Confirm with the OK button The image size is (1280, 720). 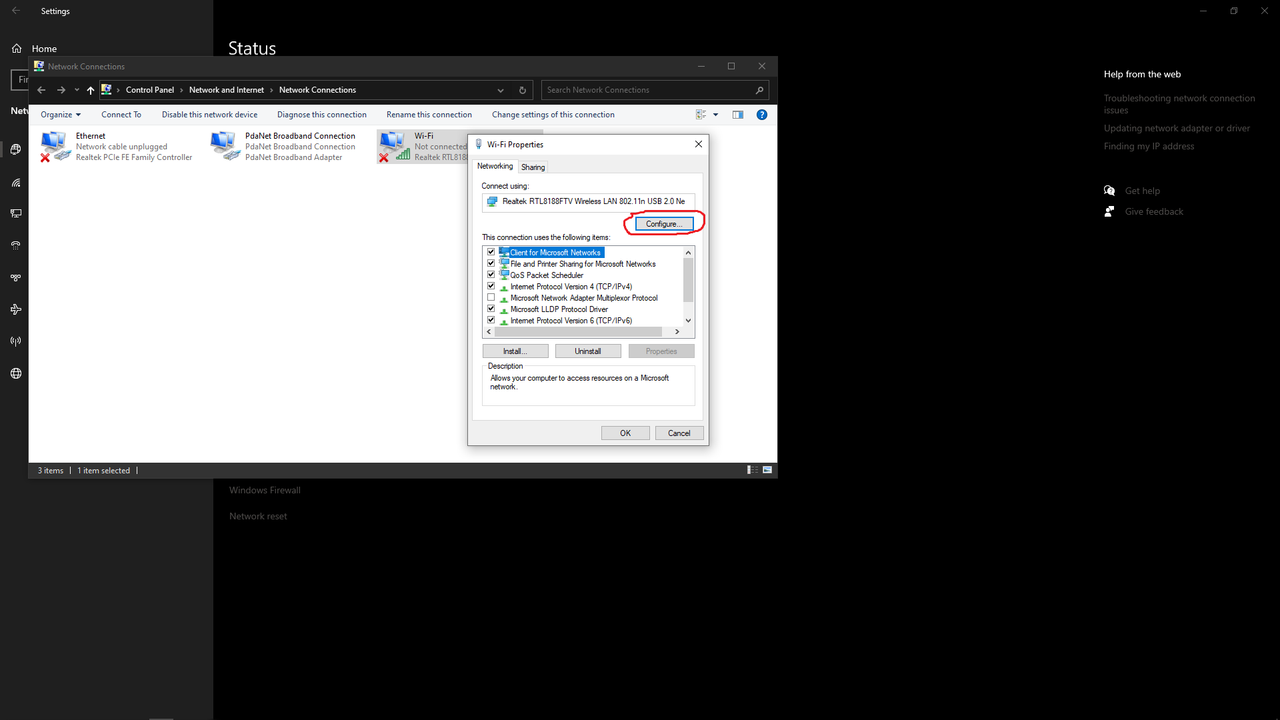(x=625, y=433)
